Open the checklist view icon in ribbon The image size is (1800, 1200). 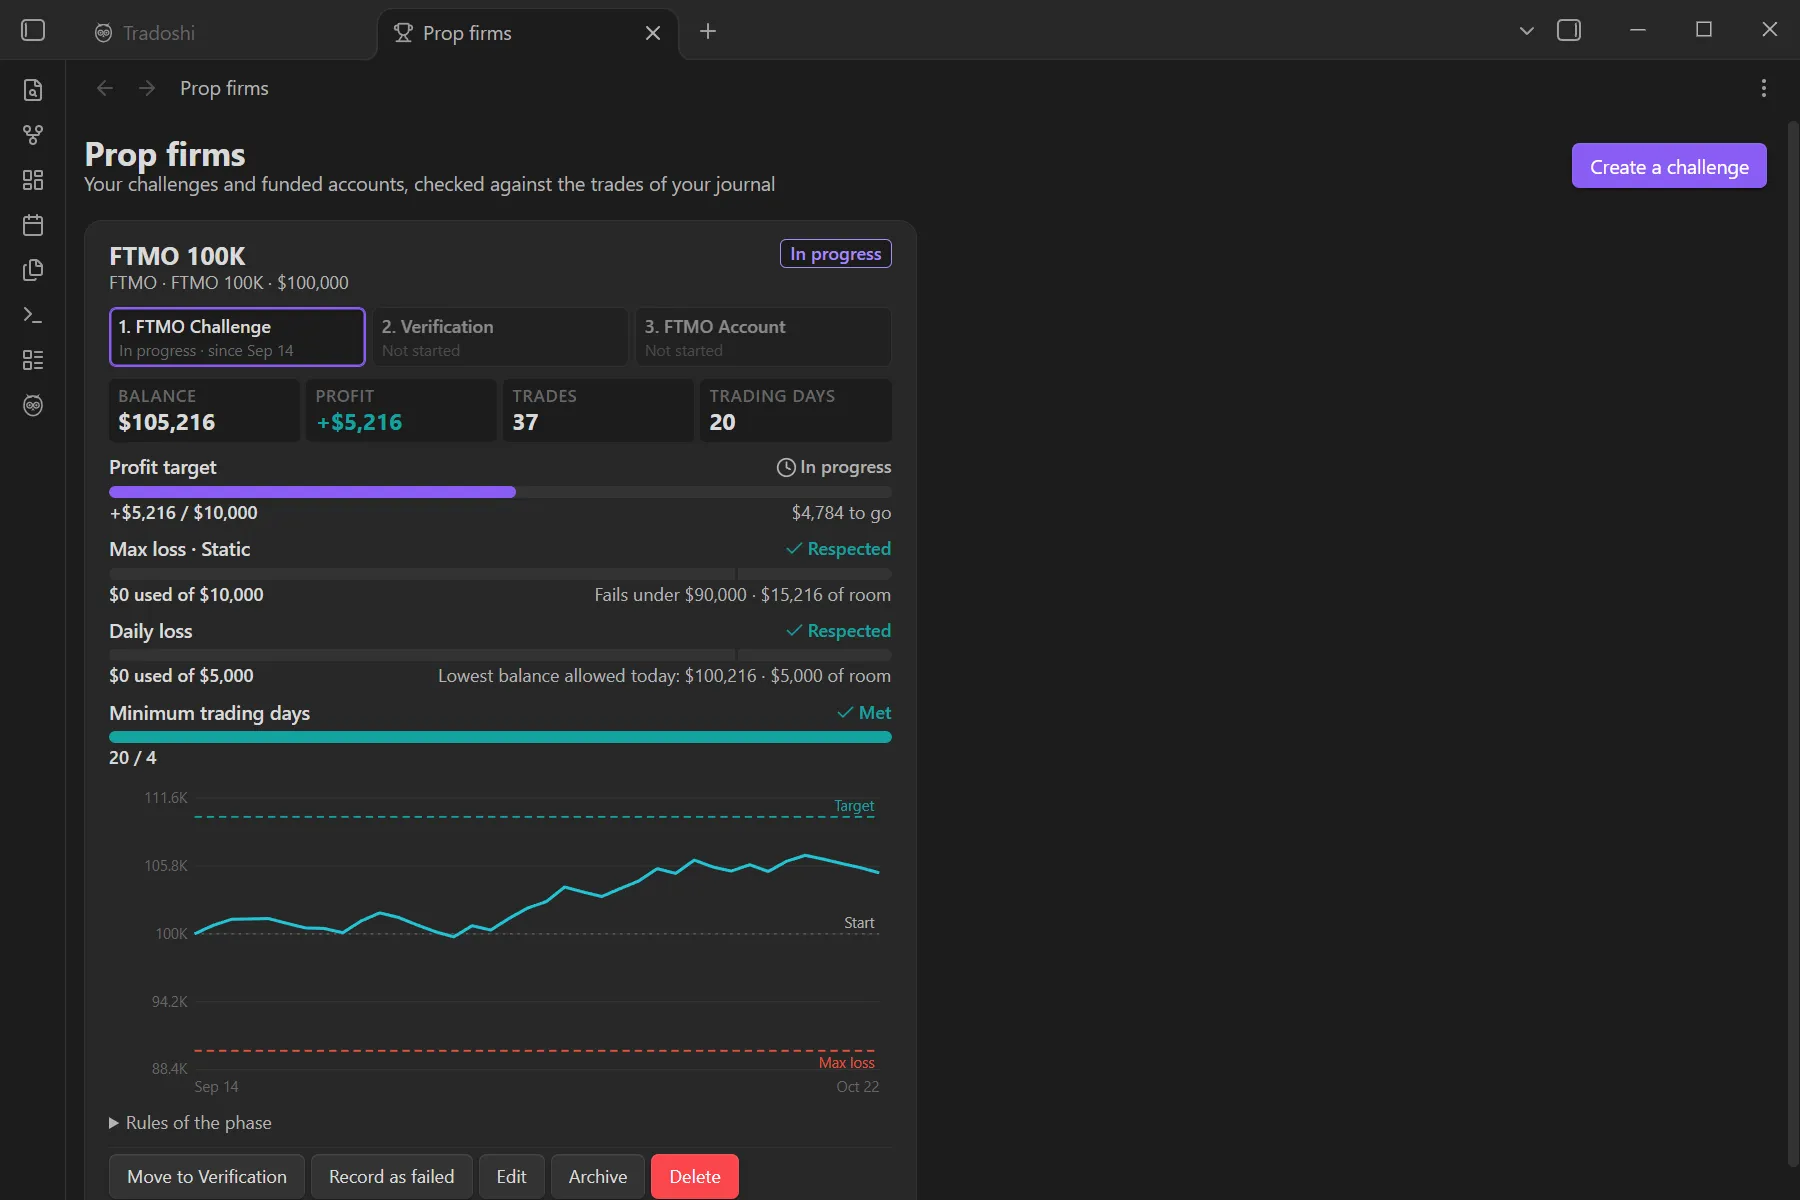[x=33, y=360]
